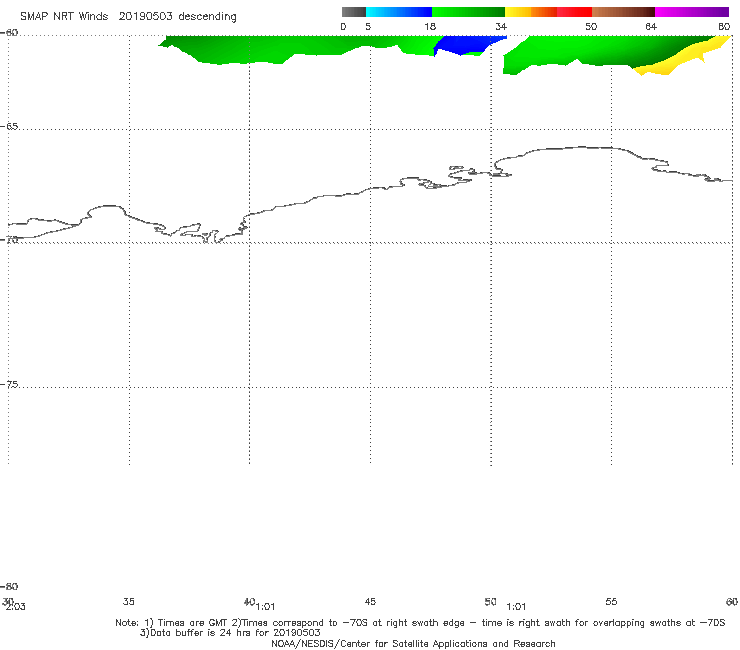The image size is (740, 650).
Task: Click the longitude axis label '35'
Action: tap(129, 601)
